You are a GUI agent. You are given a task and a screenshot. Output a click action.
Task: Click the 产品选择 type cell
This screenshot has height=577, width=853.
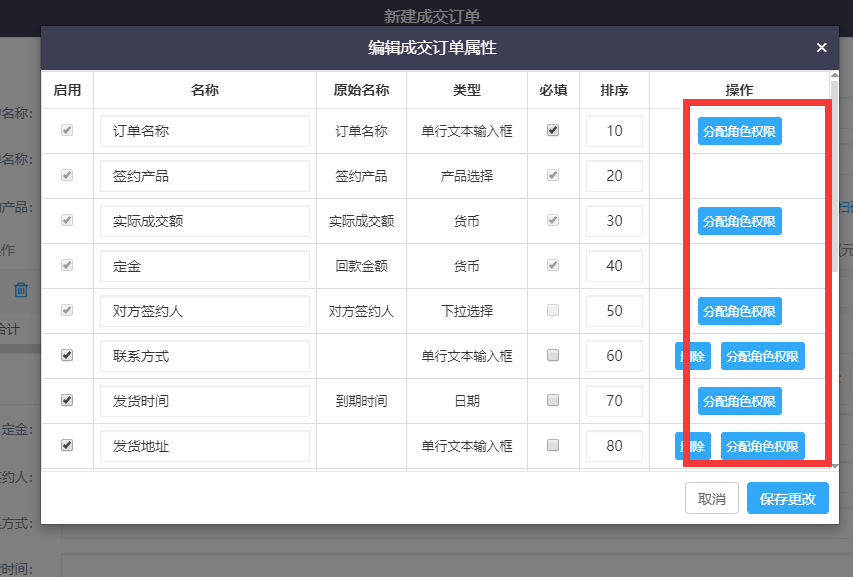[x=467, y=176]
